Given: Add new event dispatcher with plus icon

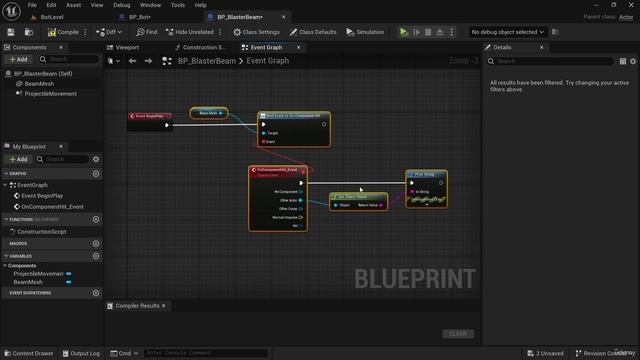Looking at the screenshot, I should (x=96, y=293).
